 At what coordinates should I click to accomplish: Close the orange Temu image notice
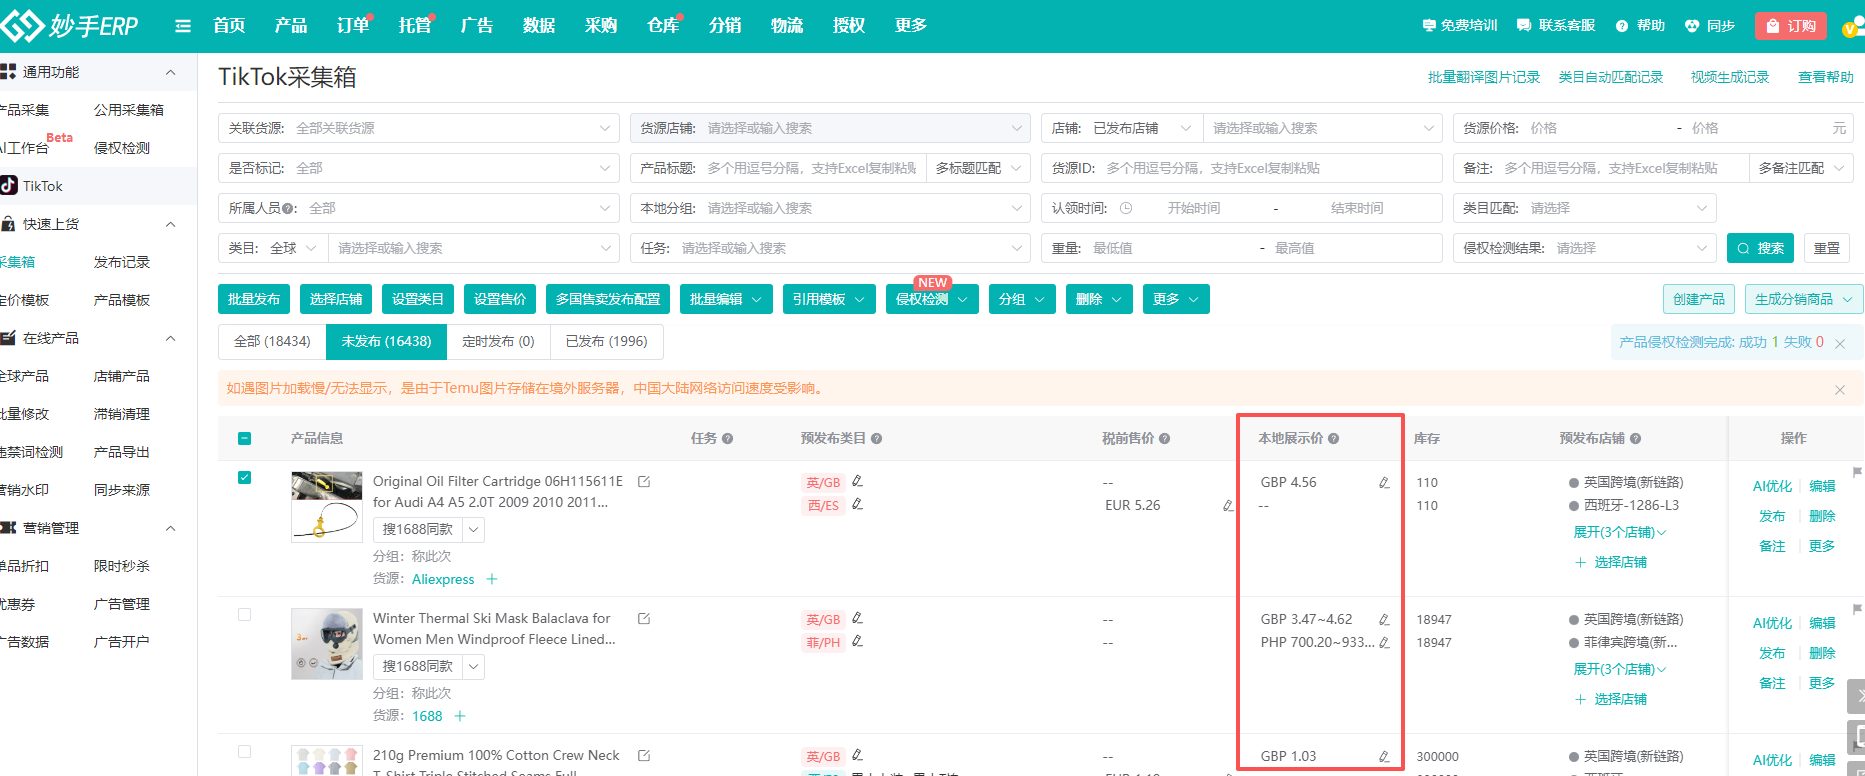coord(1839,390)
